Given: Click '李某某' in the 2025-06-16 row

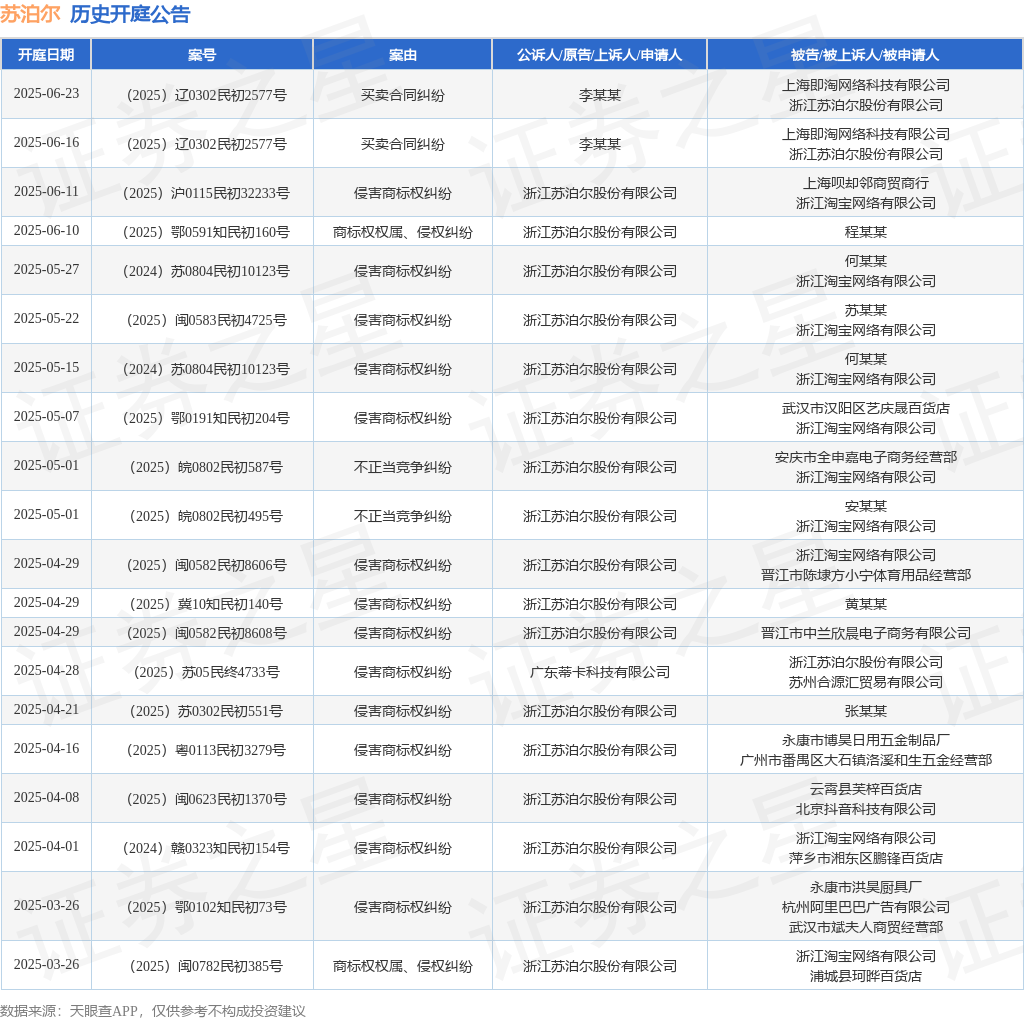Looking at the screenshot, I should pos(600,144).
